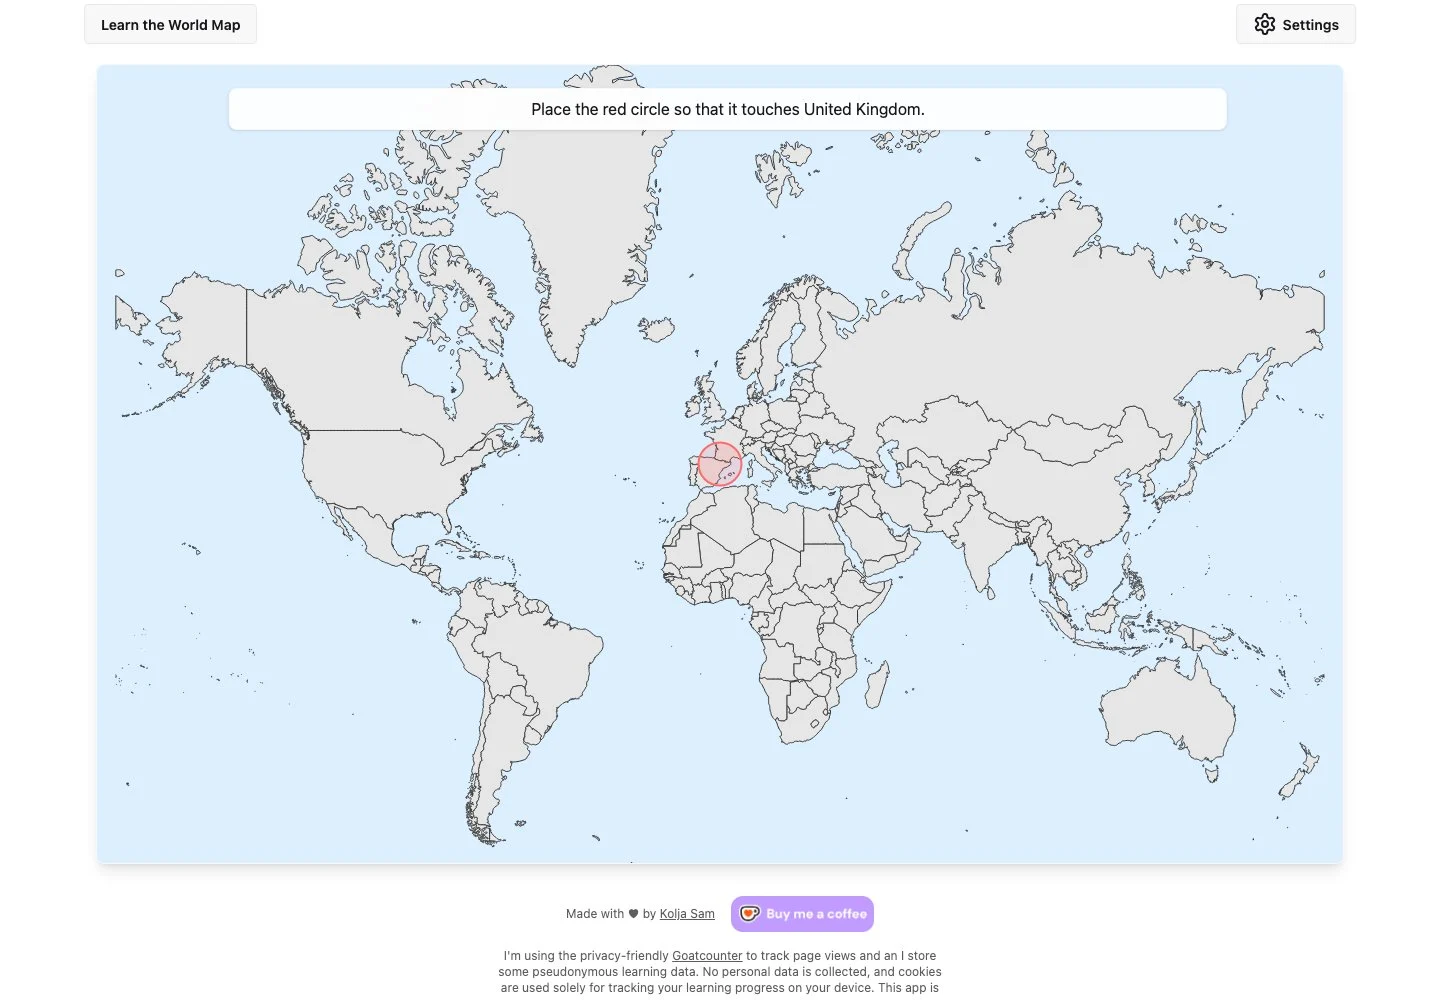Click the Buy me a coffee button
This screenshot has width=1440, height=1000.
(802, 914)
